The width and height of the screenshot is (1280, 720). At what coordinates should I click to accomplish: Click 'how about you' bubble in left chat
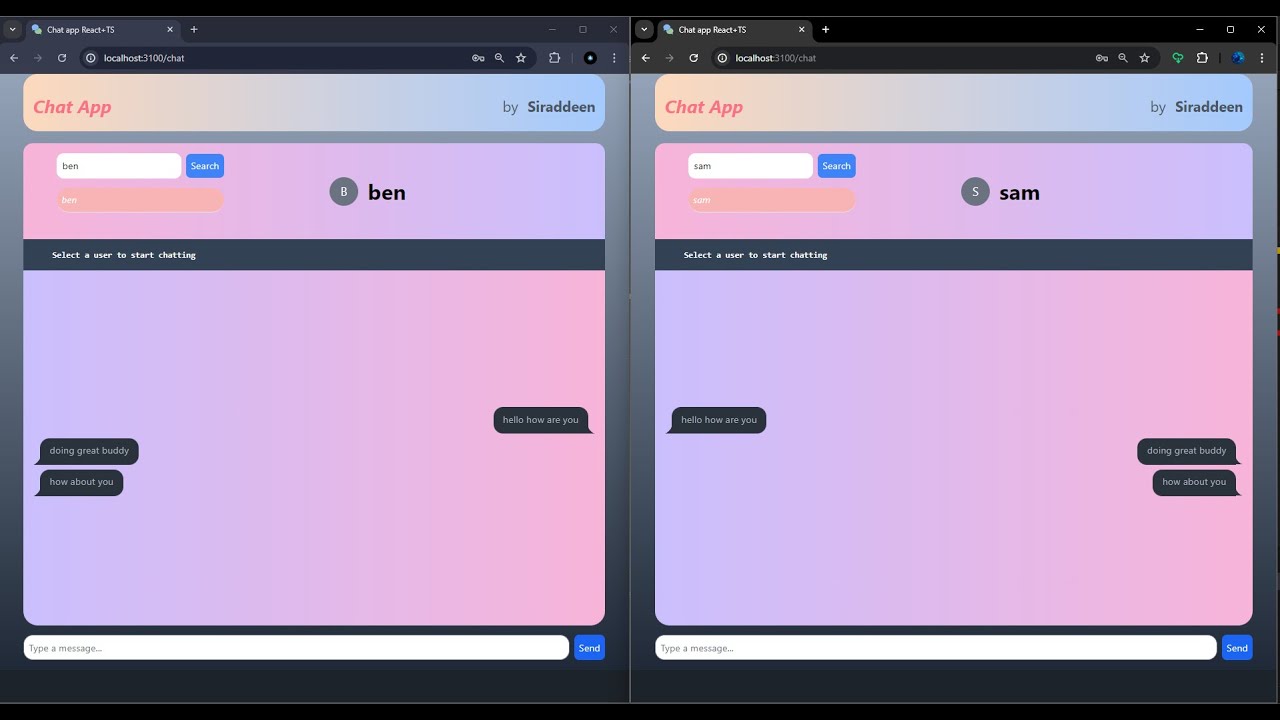coord(81,482)
